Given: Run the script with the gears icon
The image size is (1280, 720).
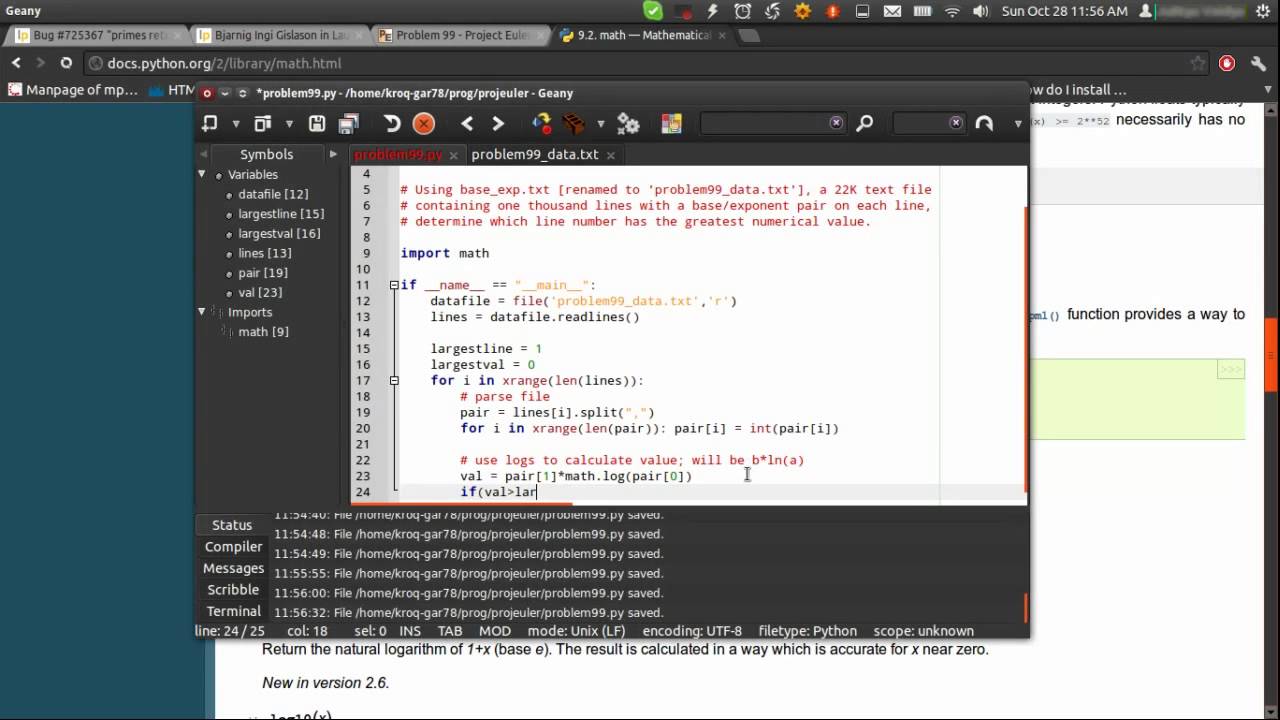Looking at the screenshot, I should (628, 123).
